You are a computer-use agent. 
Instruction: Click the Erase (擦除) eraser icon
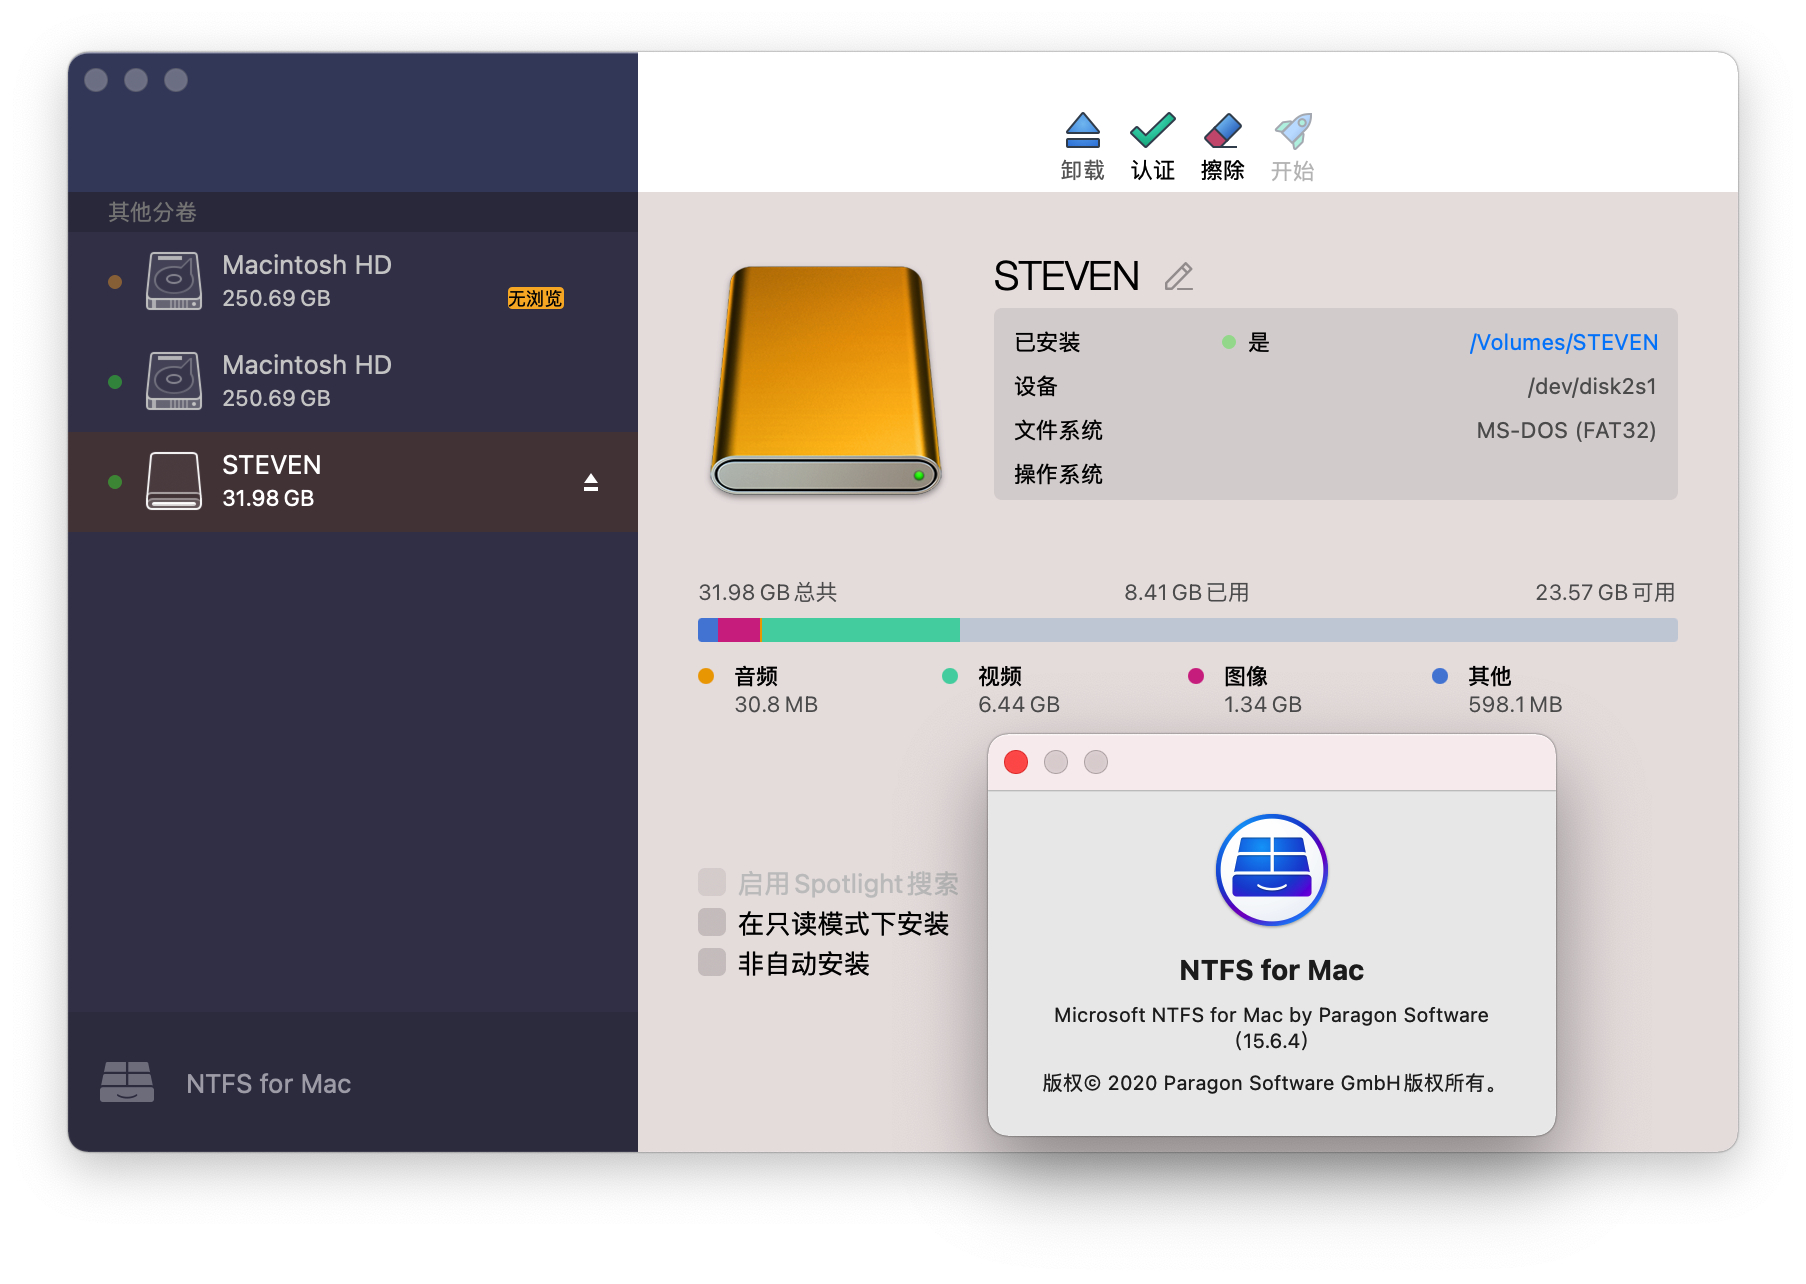tap(1222, 132)
